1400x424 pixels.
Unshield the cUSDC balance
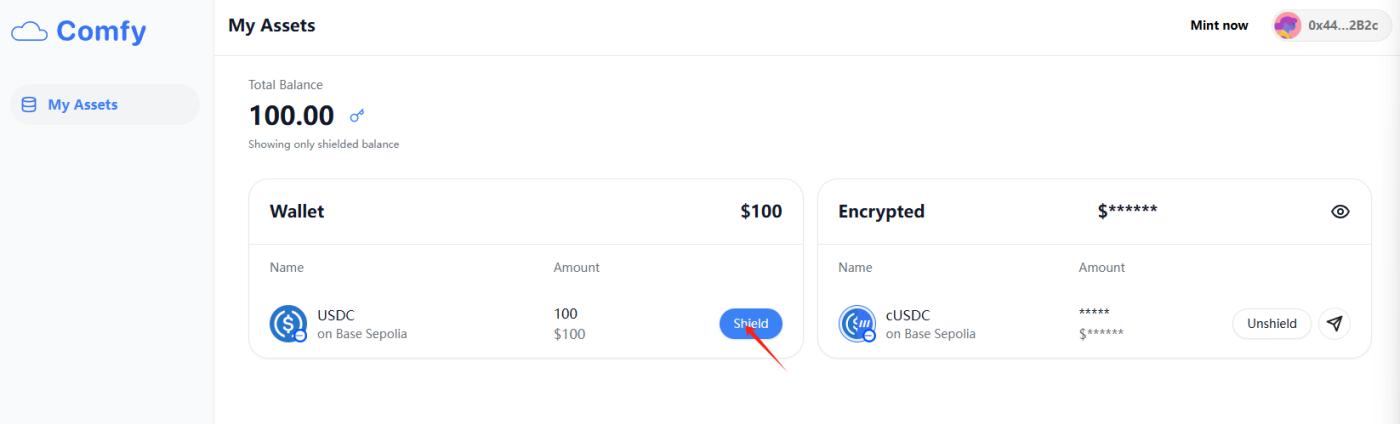click(1271, 324)
